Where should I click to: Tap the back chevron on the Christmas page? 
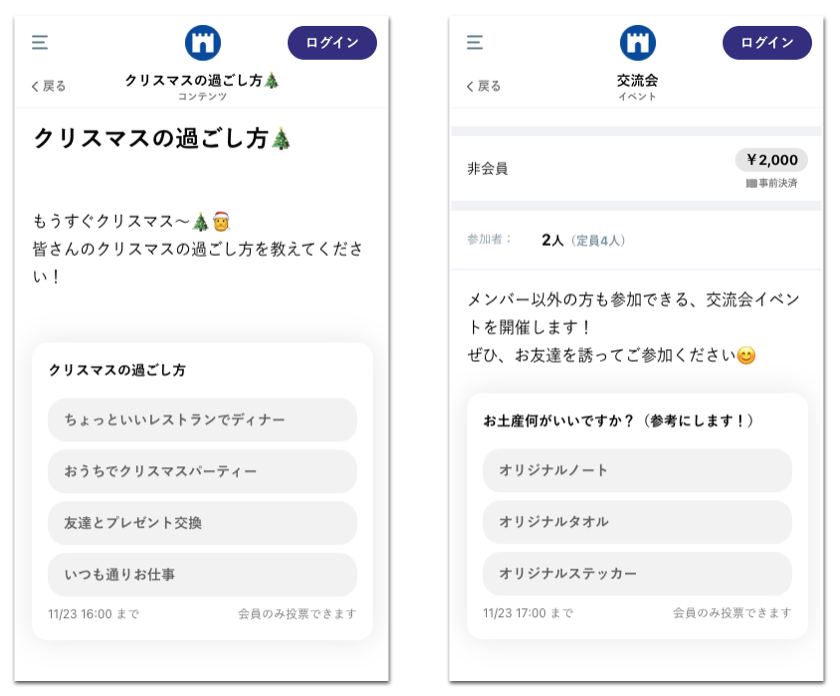[x=33, y=87]
